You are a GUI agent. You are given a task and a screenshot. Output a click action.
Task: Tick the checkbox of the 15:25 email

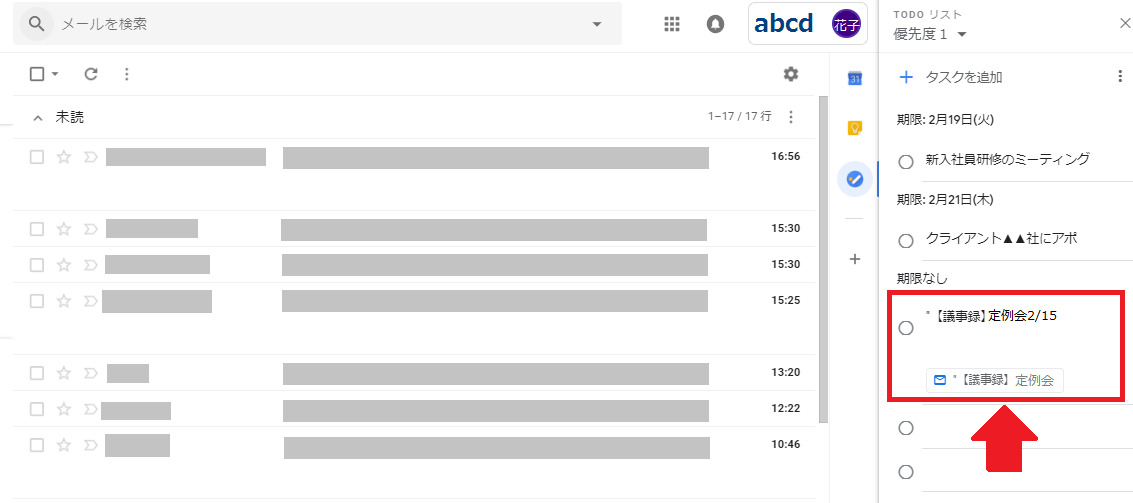pyautogui.click(x=37, y=301)
